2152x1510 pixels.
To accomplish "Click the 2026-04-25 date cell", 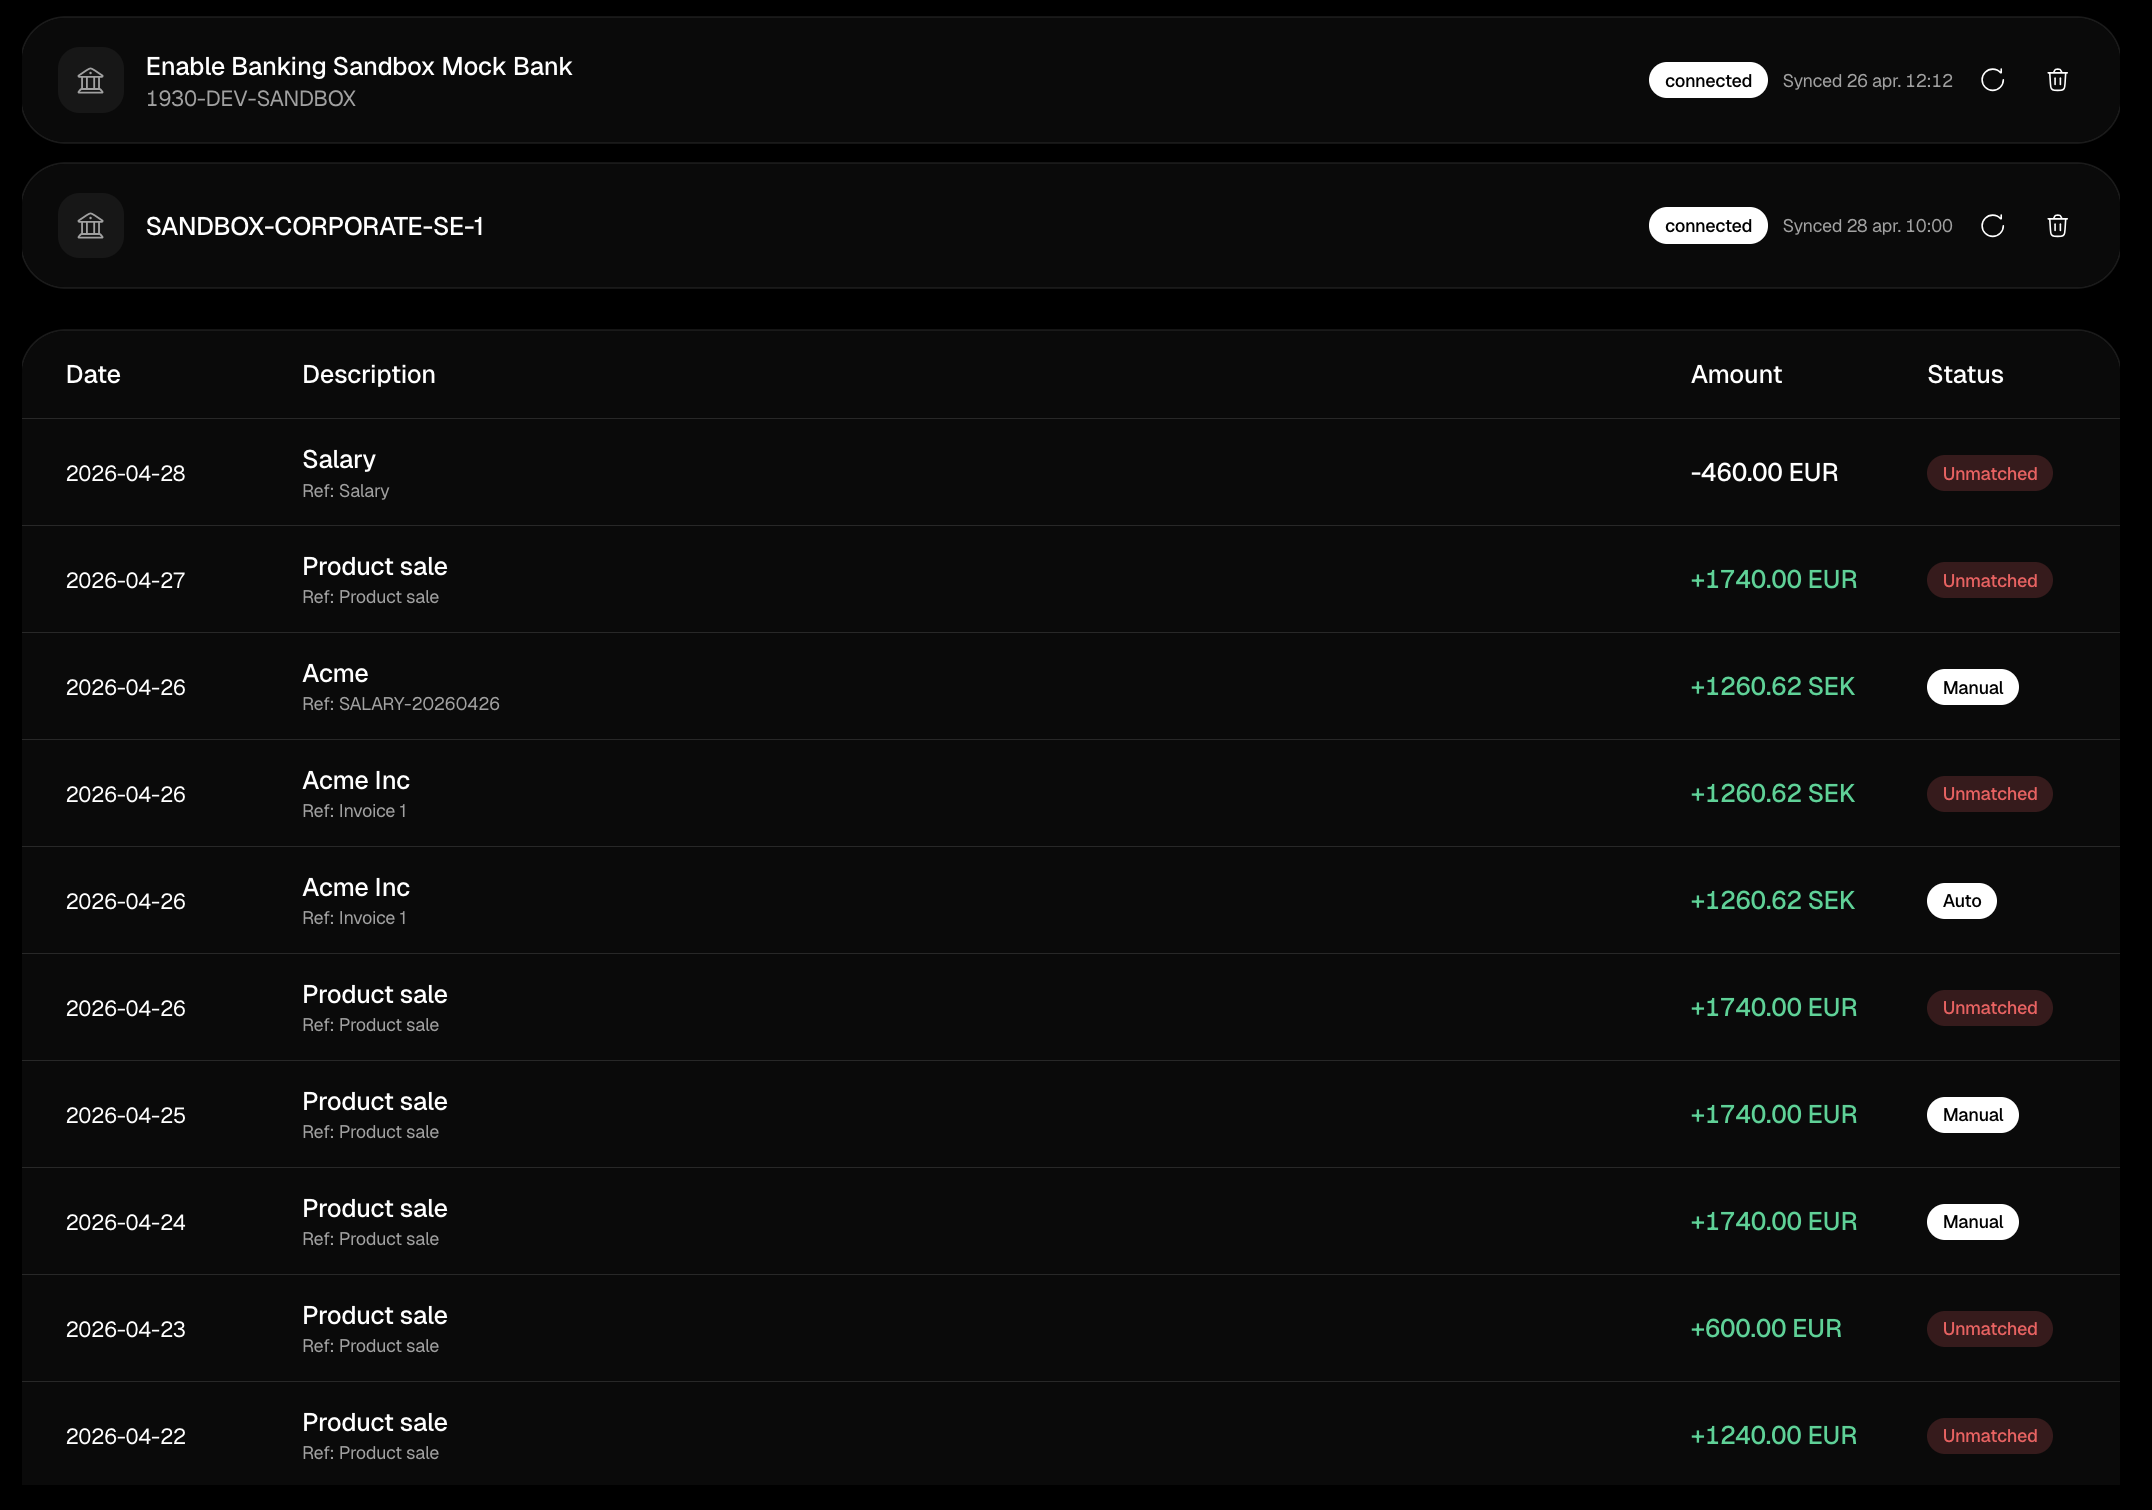I will click(126, 1115).
